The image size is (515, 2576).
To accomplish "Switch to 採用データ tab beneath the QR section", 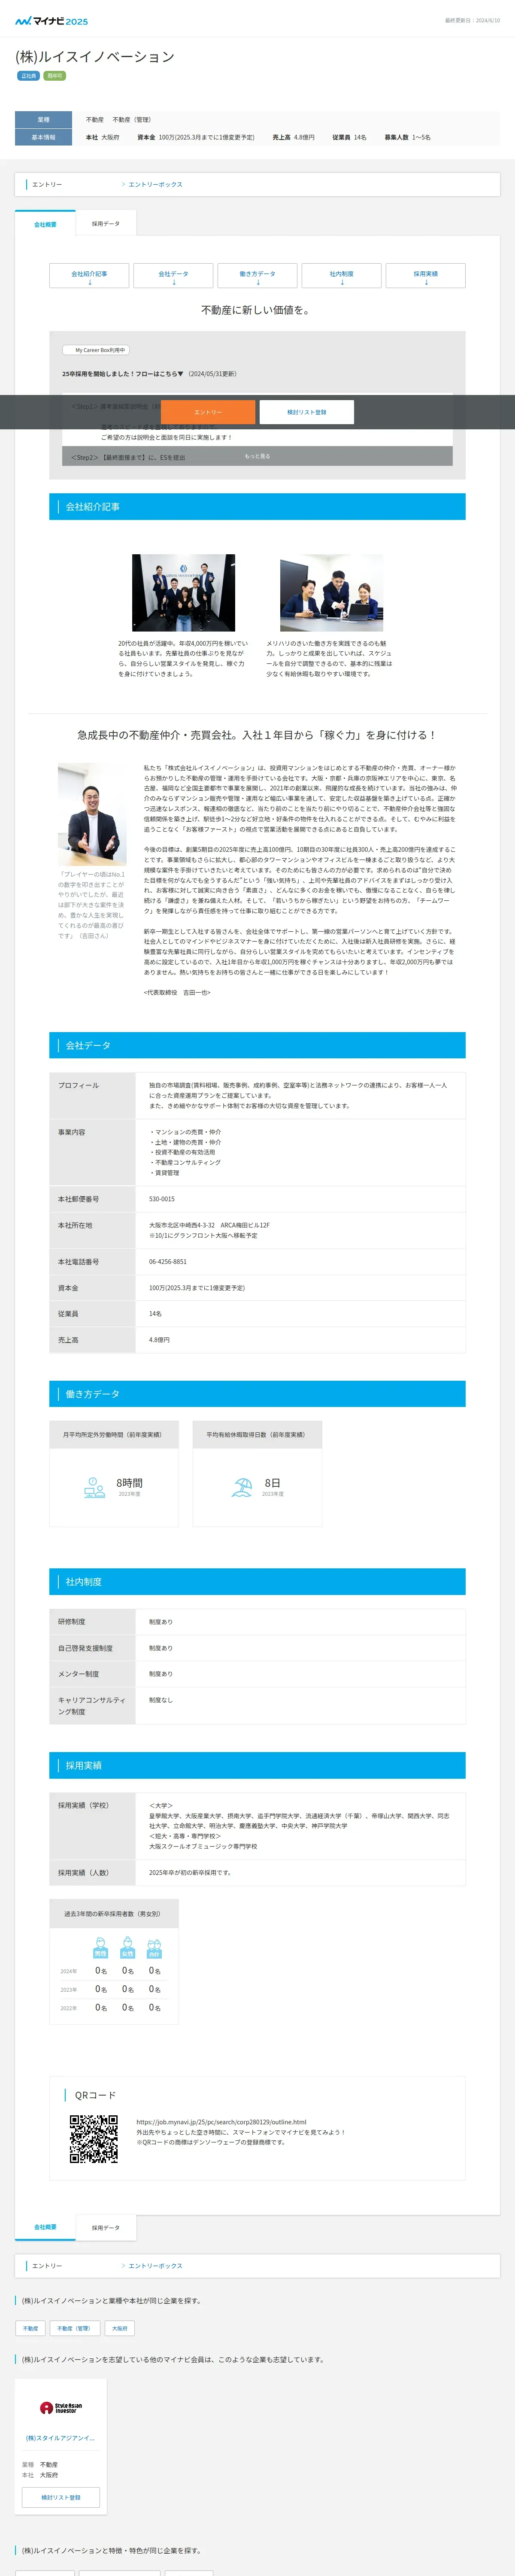I will 105,2227.
